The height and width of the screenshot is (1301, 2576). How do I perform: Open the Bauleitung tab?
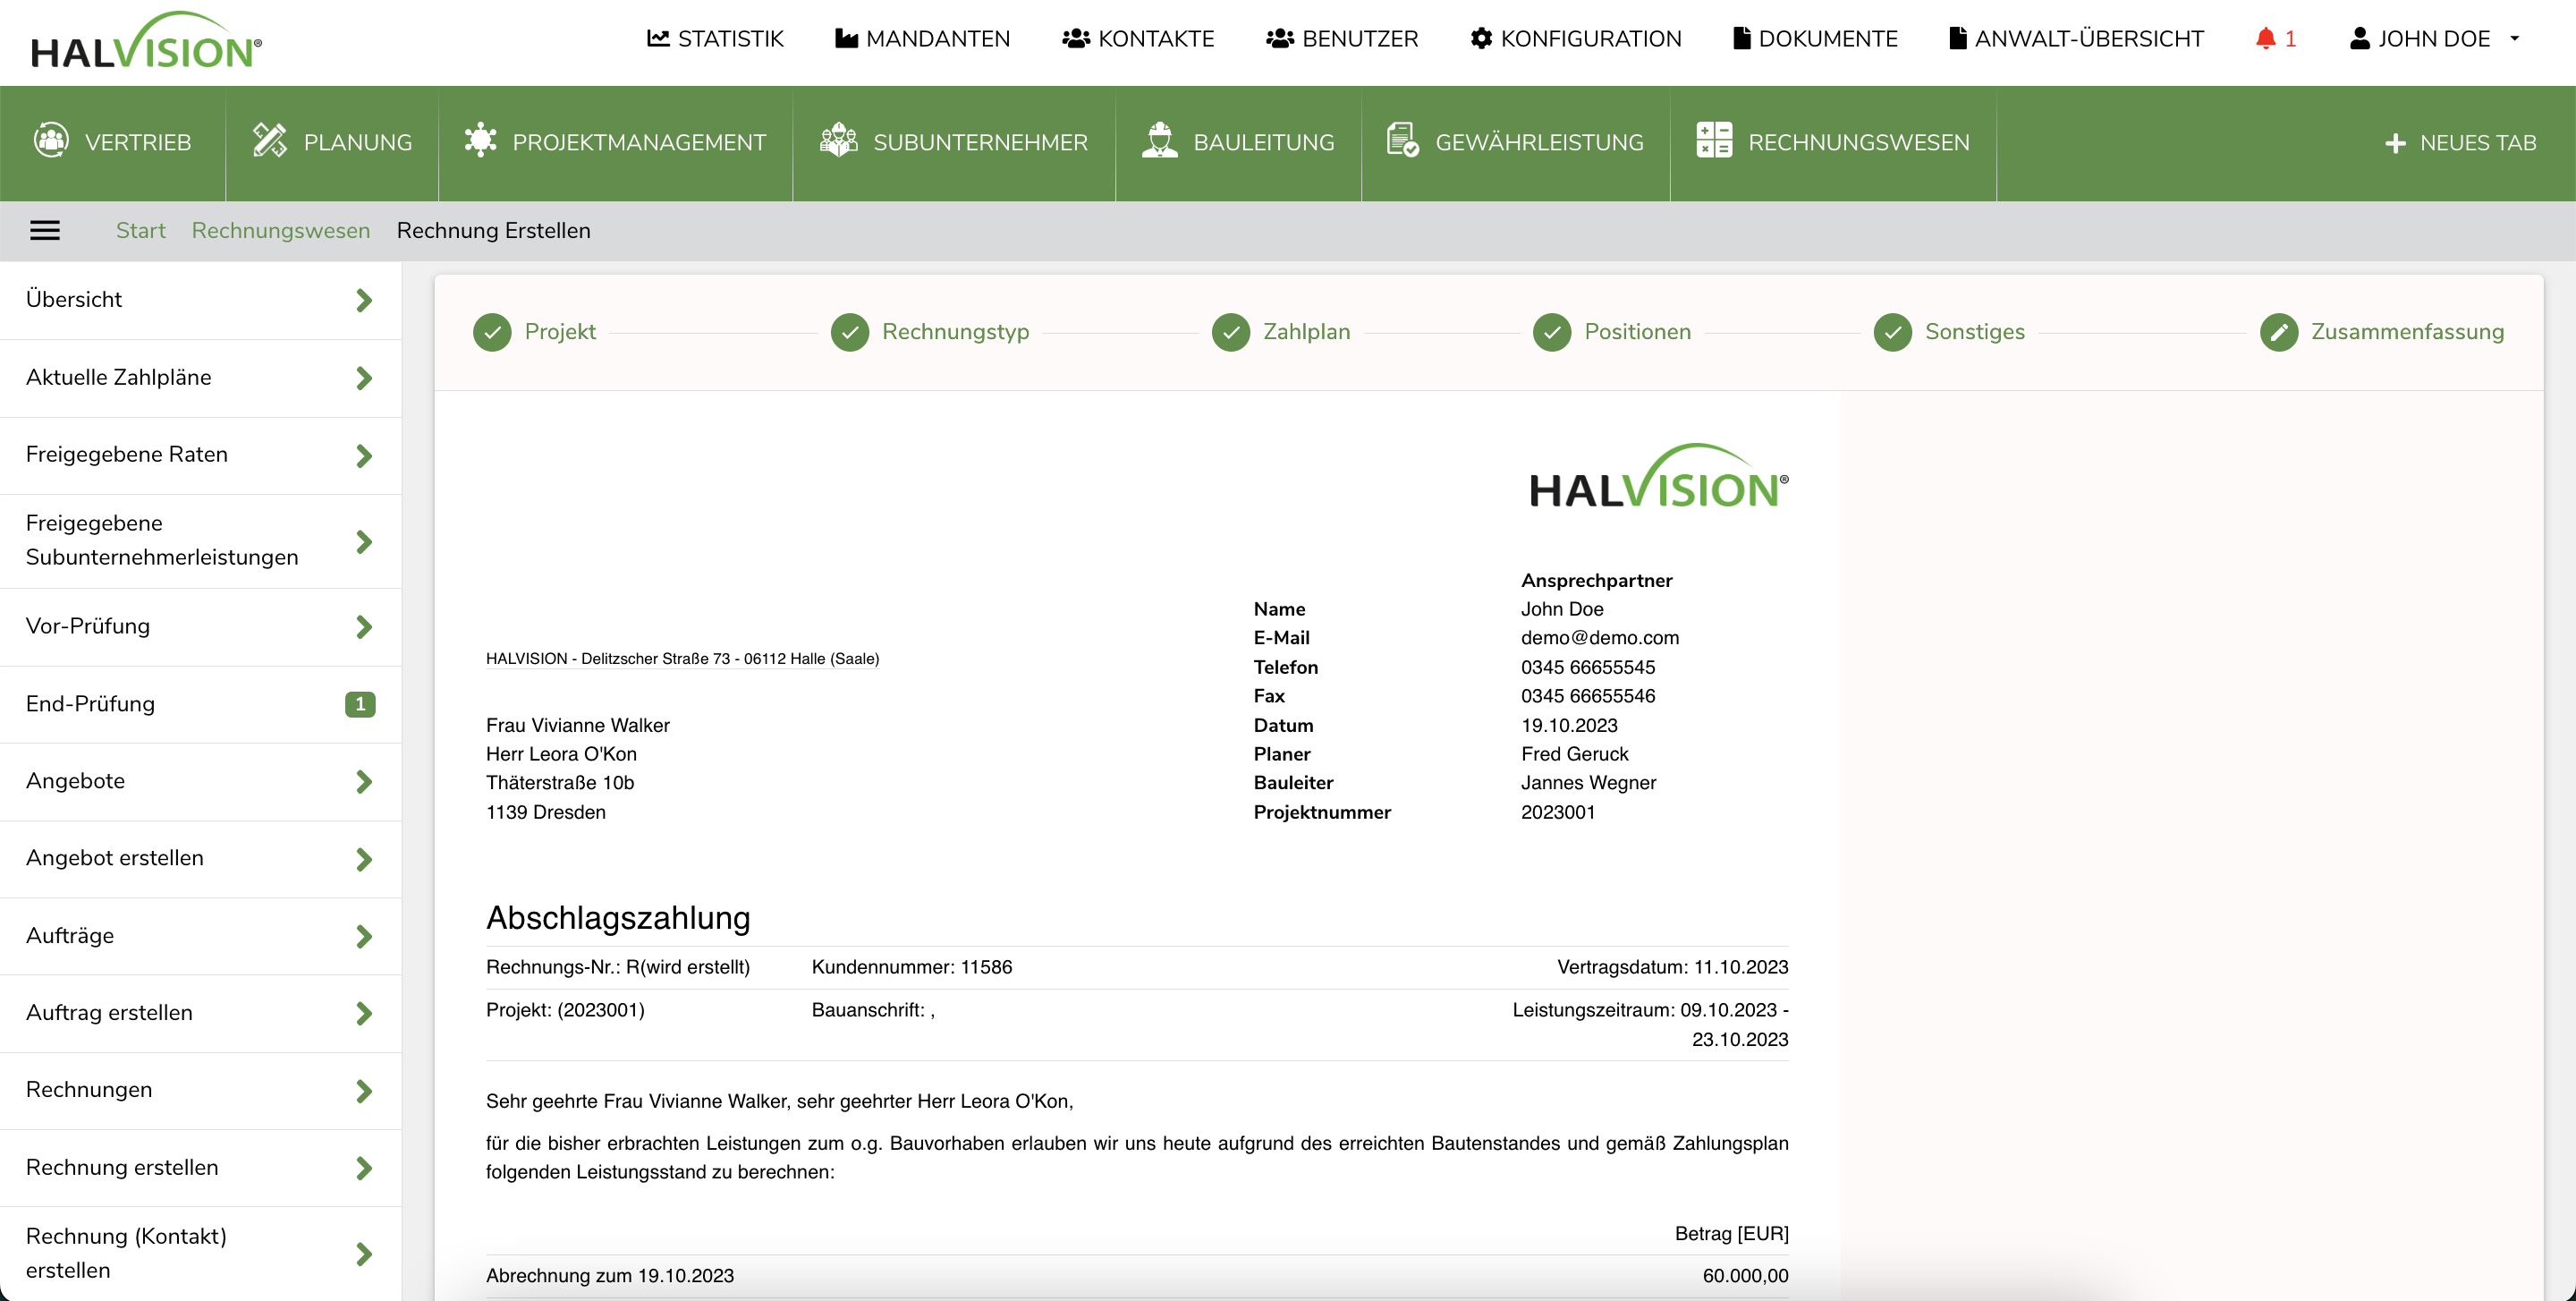pos(1238,143)
